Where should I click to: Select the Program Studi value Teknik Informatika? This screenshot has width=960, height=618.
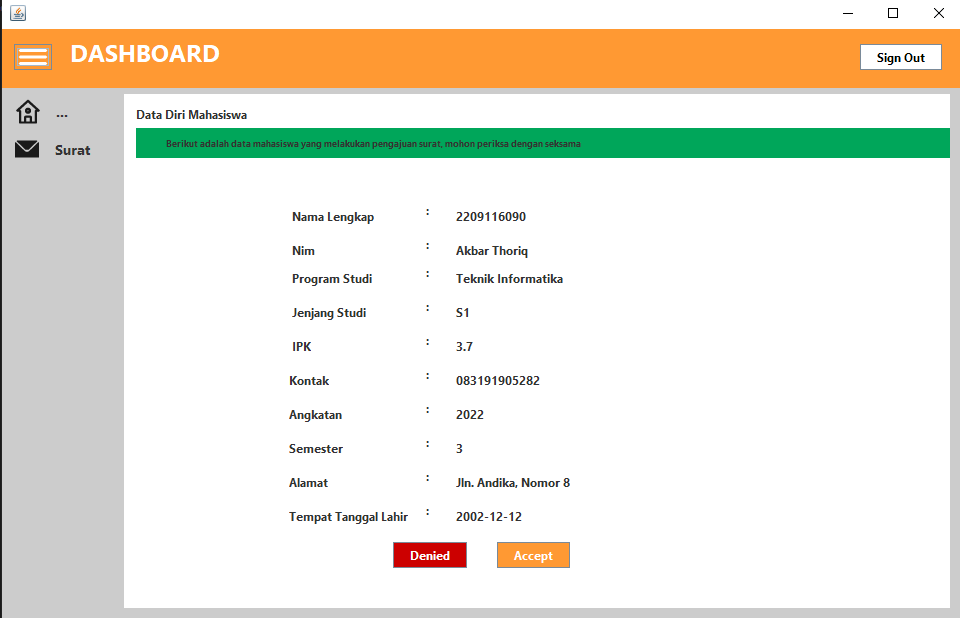[509, 279]
